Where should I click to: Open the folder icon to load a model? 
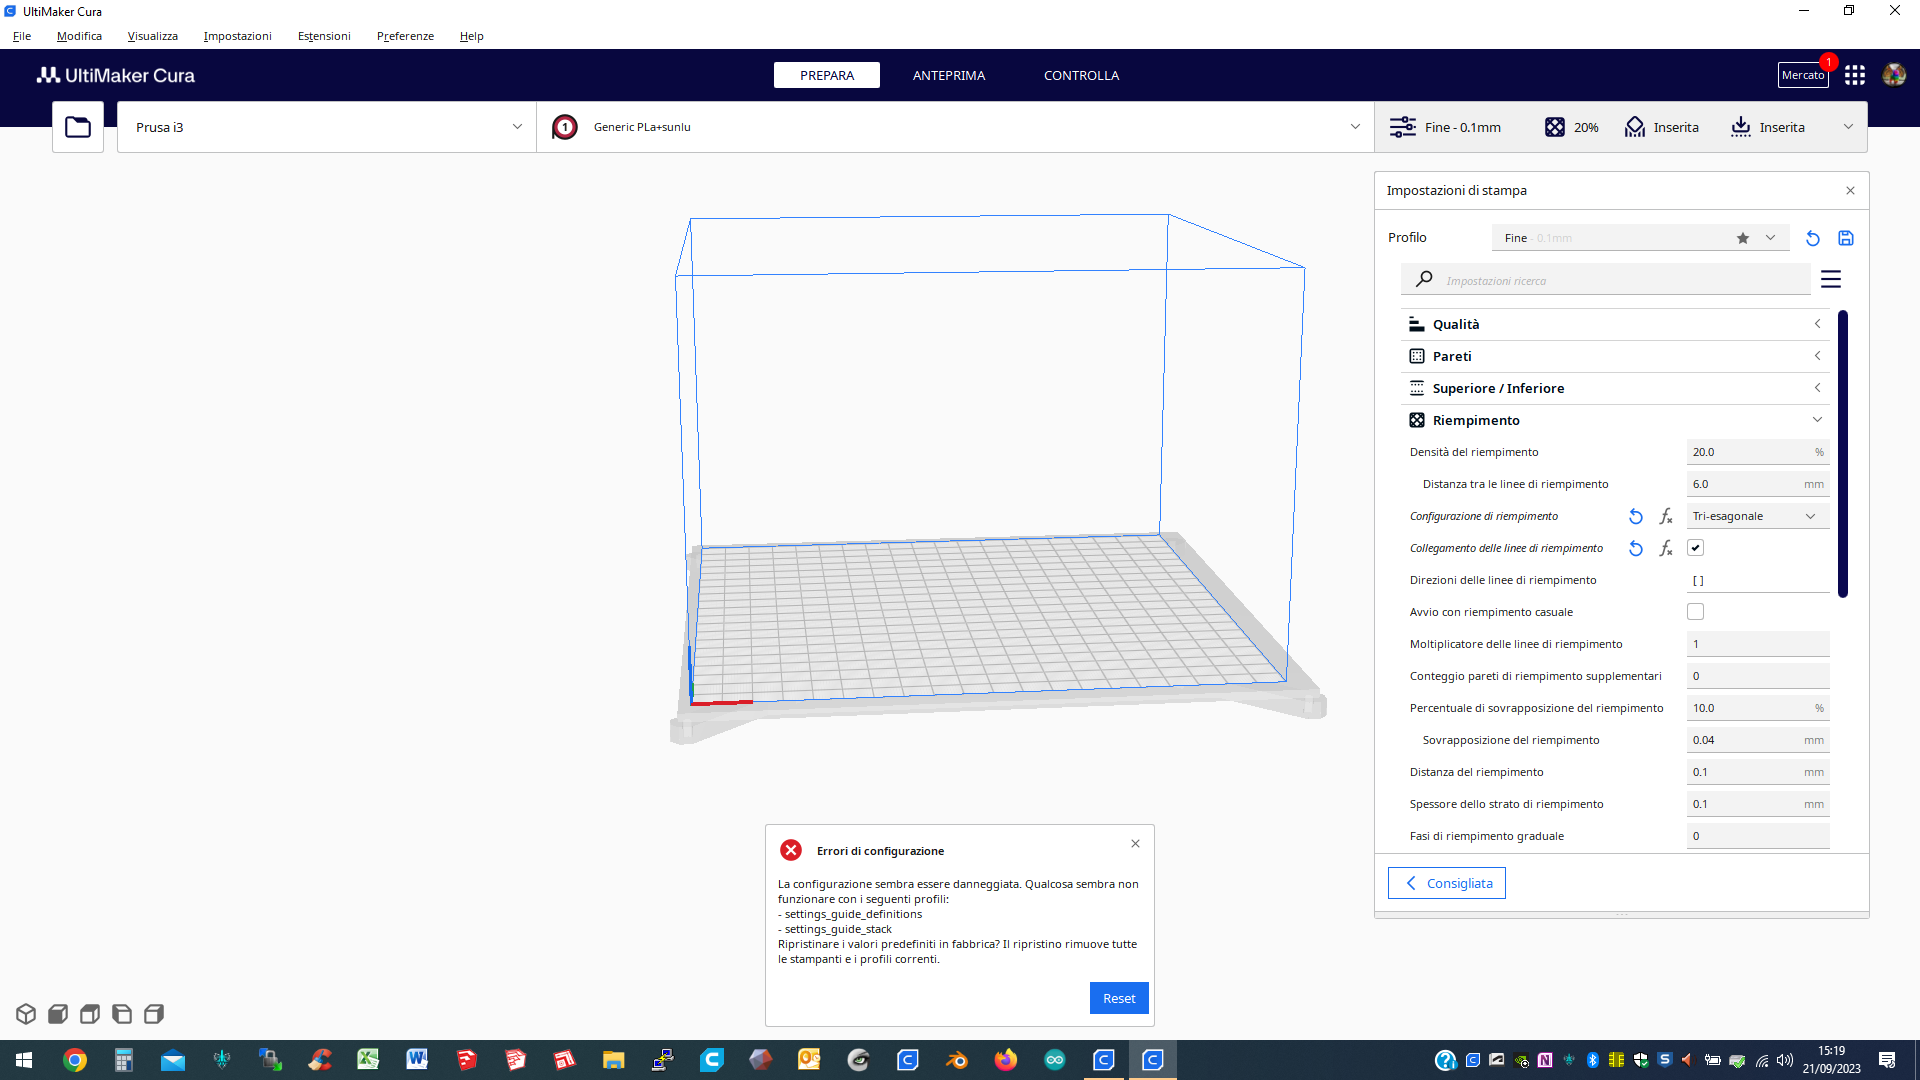[77, 126]
